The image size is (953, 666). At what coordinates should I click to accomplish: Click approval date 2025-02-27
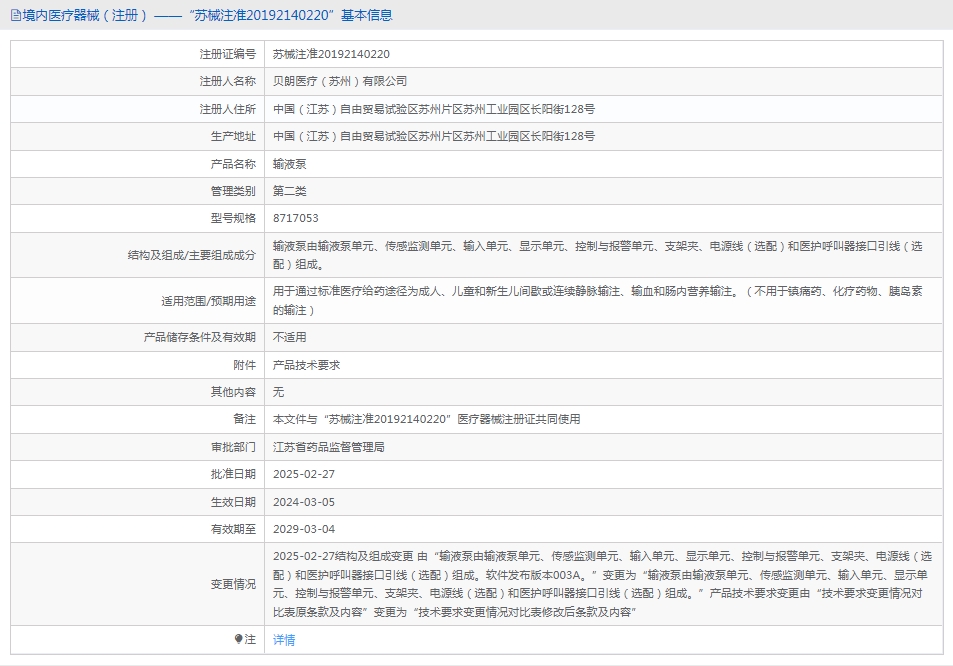pyautogui.click(x=305, y=474)
